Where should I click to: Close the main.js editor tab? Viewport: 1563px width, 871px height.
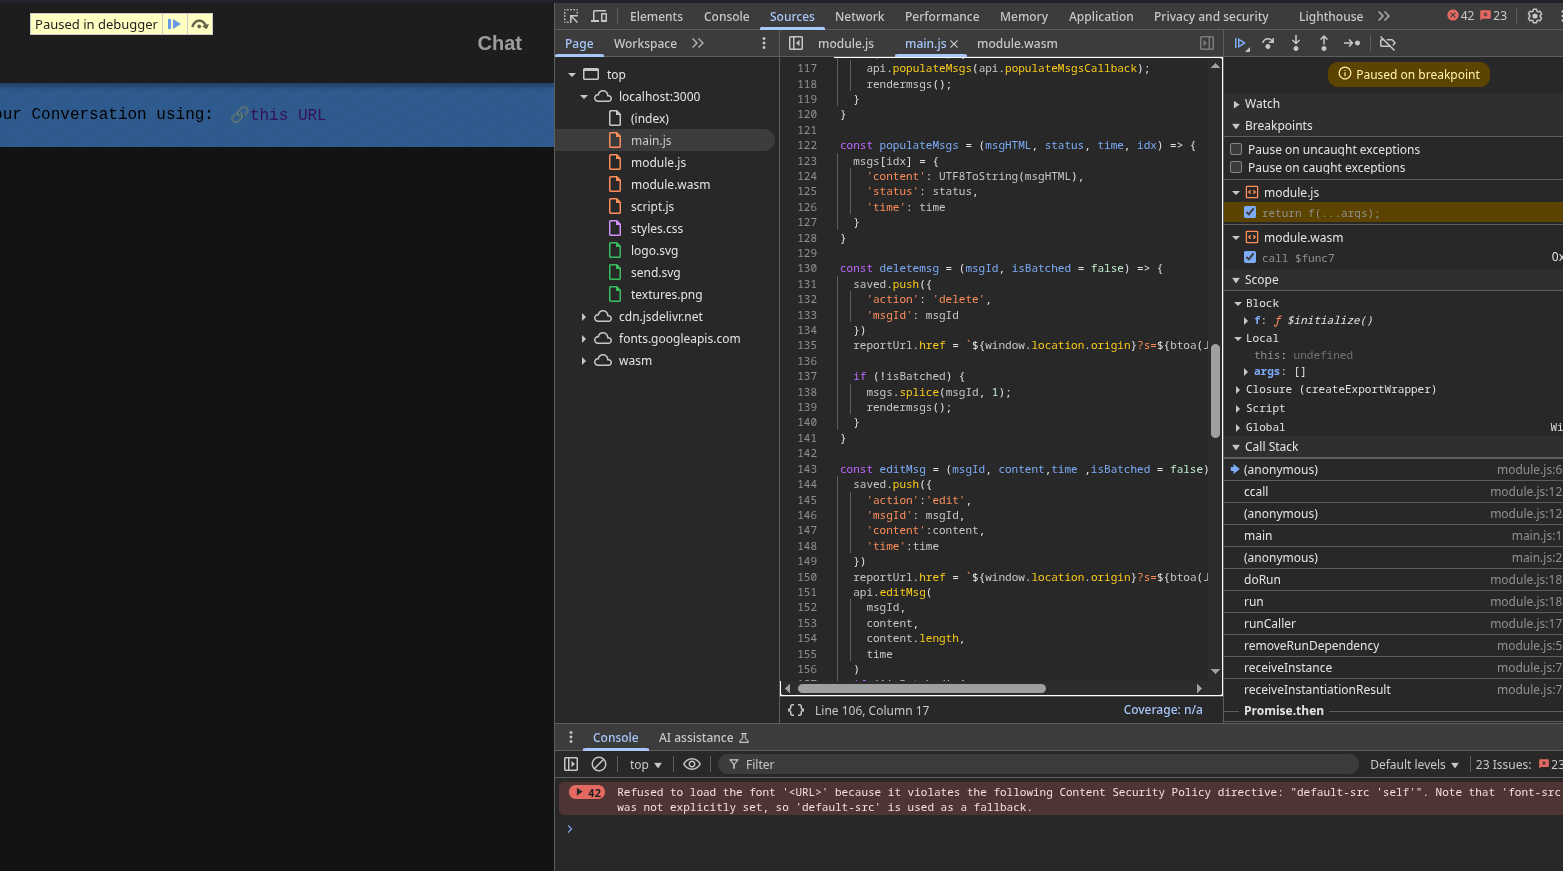tap(954, 43)
